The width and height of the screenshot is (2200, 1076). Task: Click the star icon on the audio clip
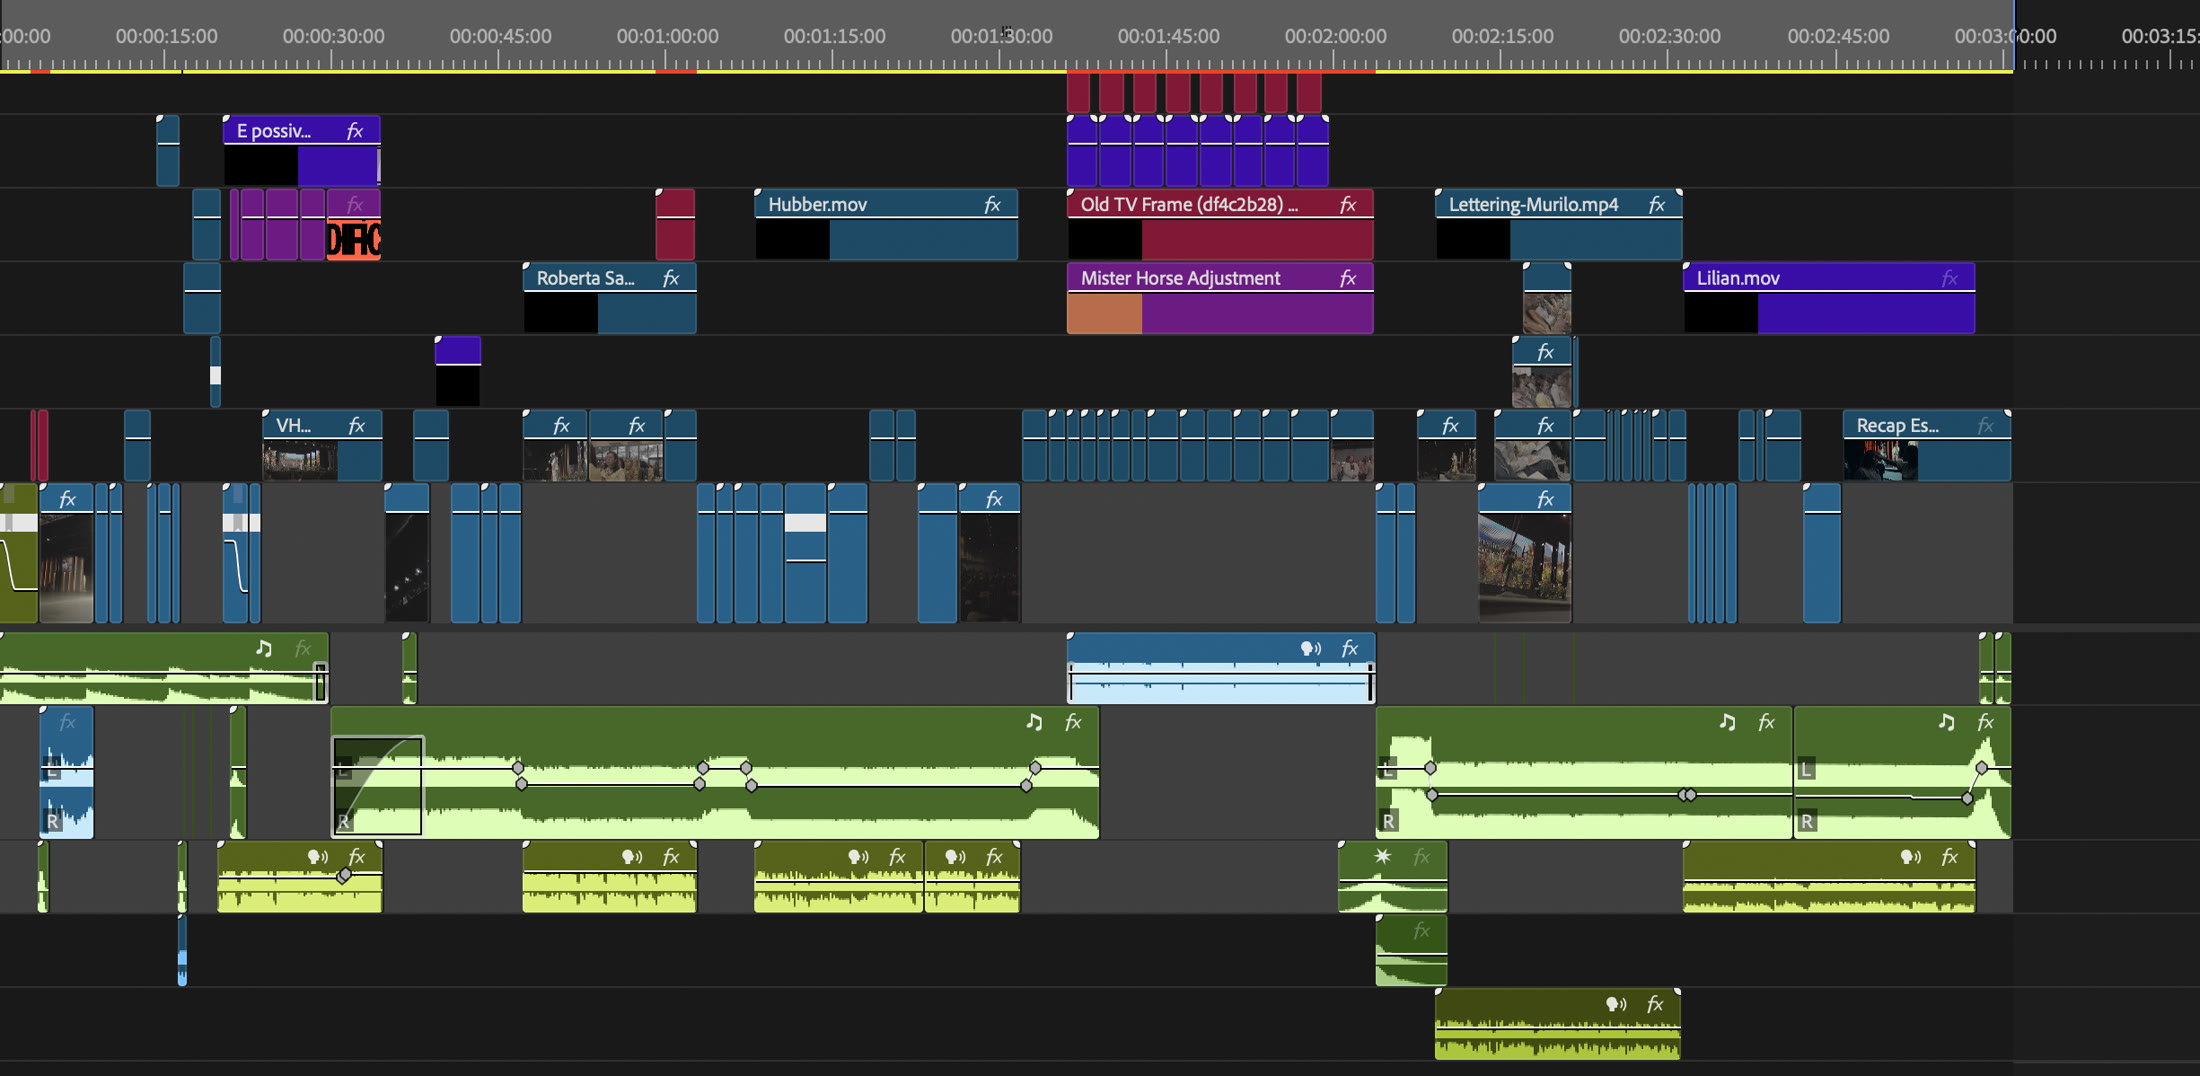pyautogui.click(x=1382, y=857)
